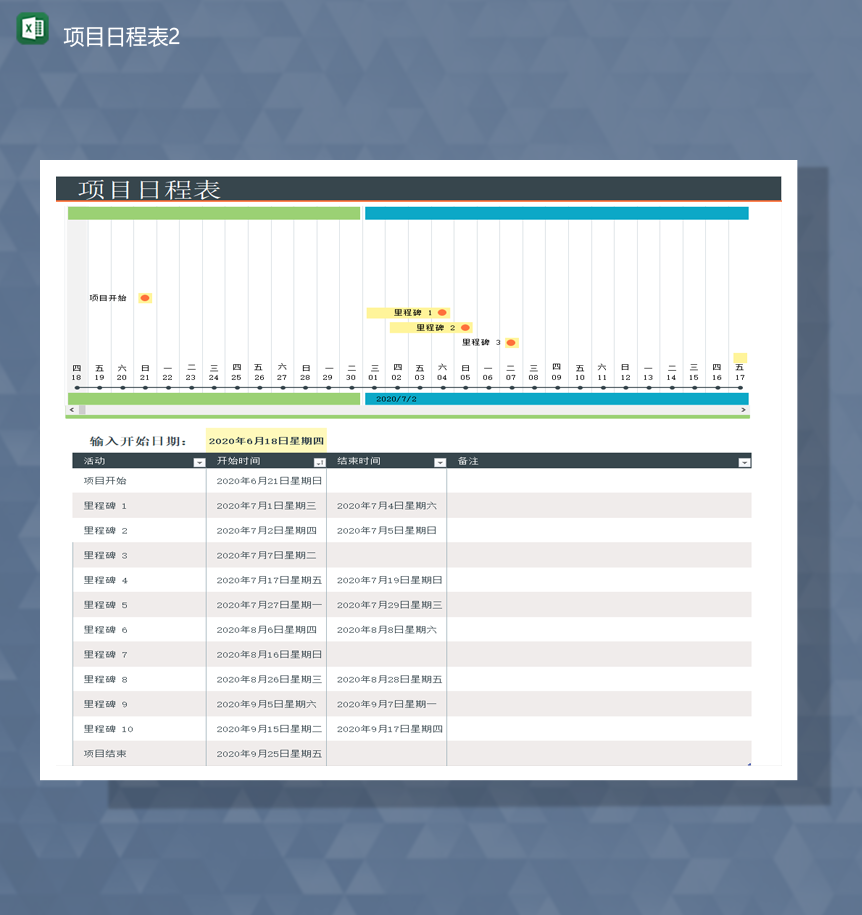The height and width of the screenshot is (915, 862).
Task: Click the yellow marker above Friday 17
Action: (739, 356)
